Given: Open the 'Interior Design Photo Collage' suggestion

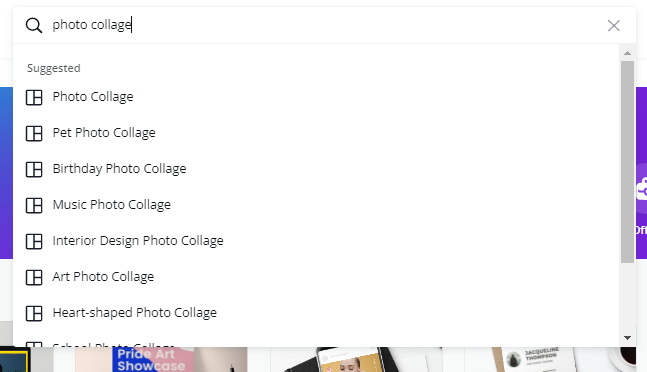Looking at the screenshot, I should coord(316,241).
